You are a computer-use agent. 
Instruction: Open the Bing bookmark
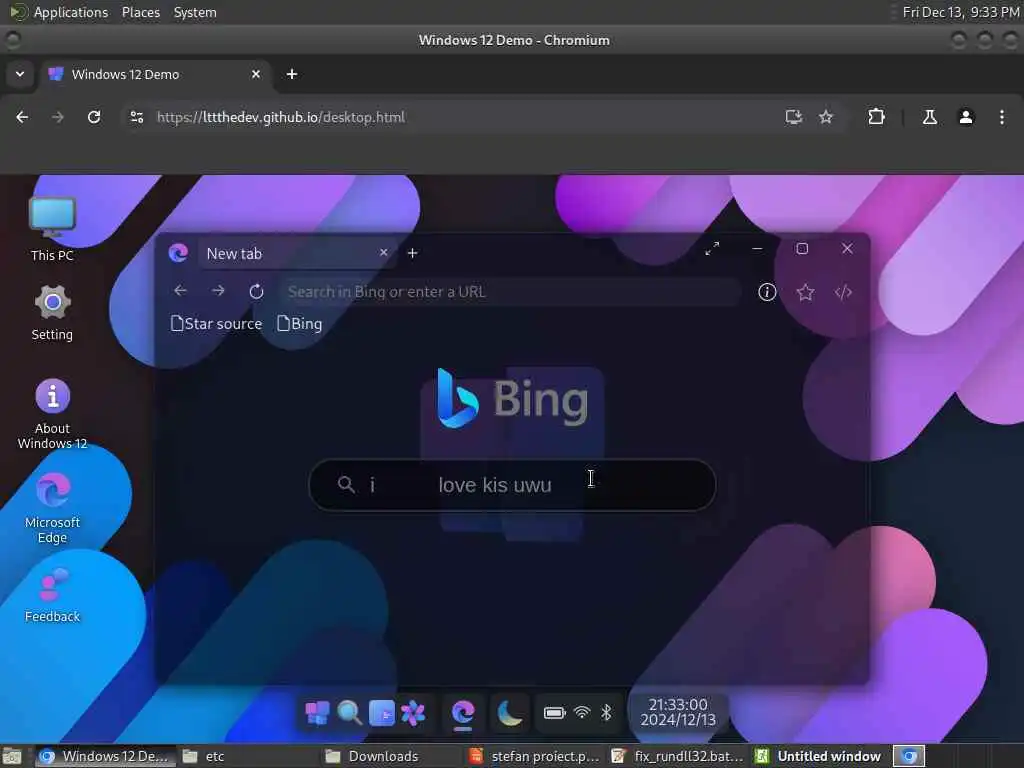[x=300, y=324]
